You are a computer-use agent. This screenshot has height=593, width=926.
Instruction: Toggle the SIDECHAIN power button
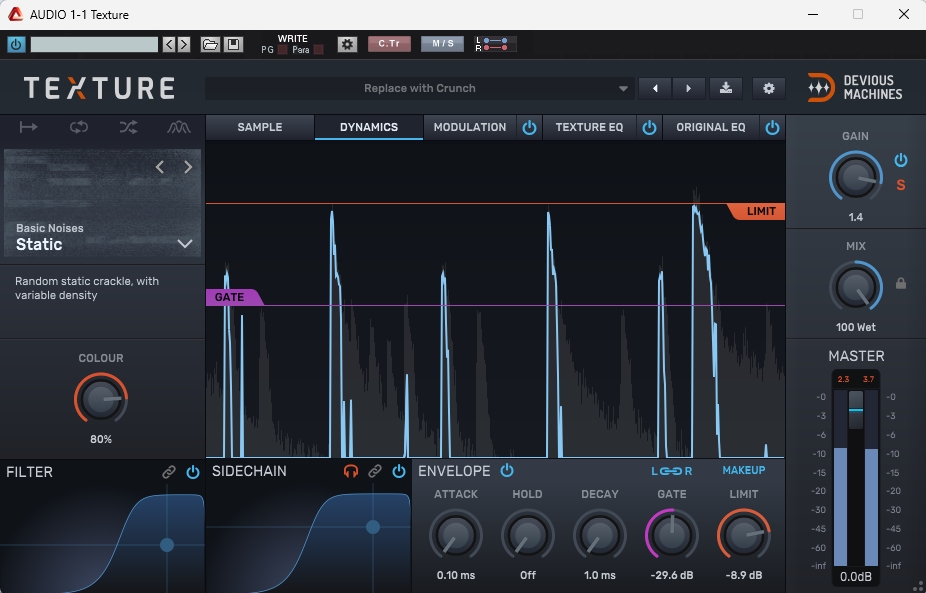click(x=399, y=471)
